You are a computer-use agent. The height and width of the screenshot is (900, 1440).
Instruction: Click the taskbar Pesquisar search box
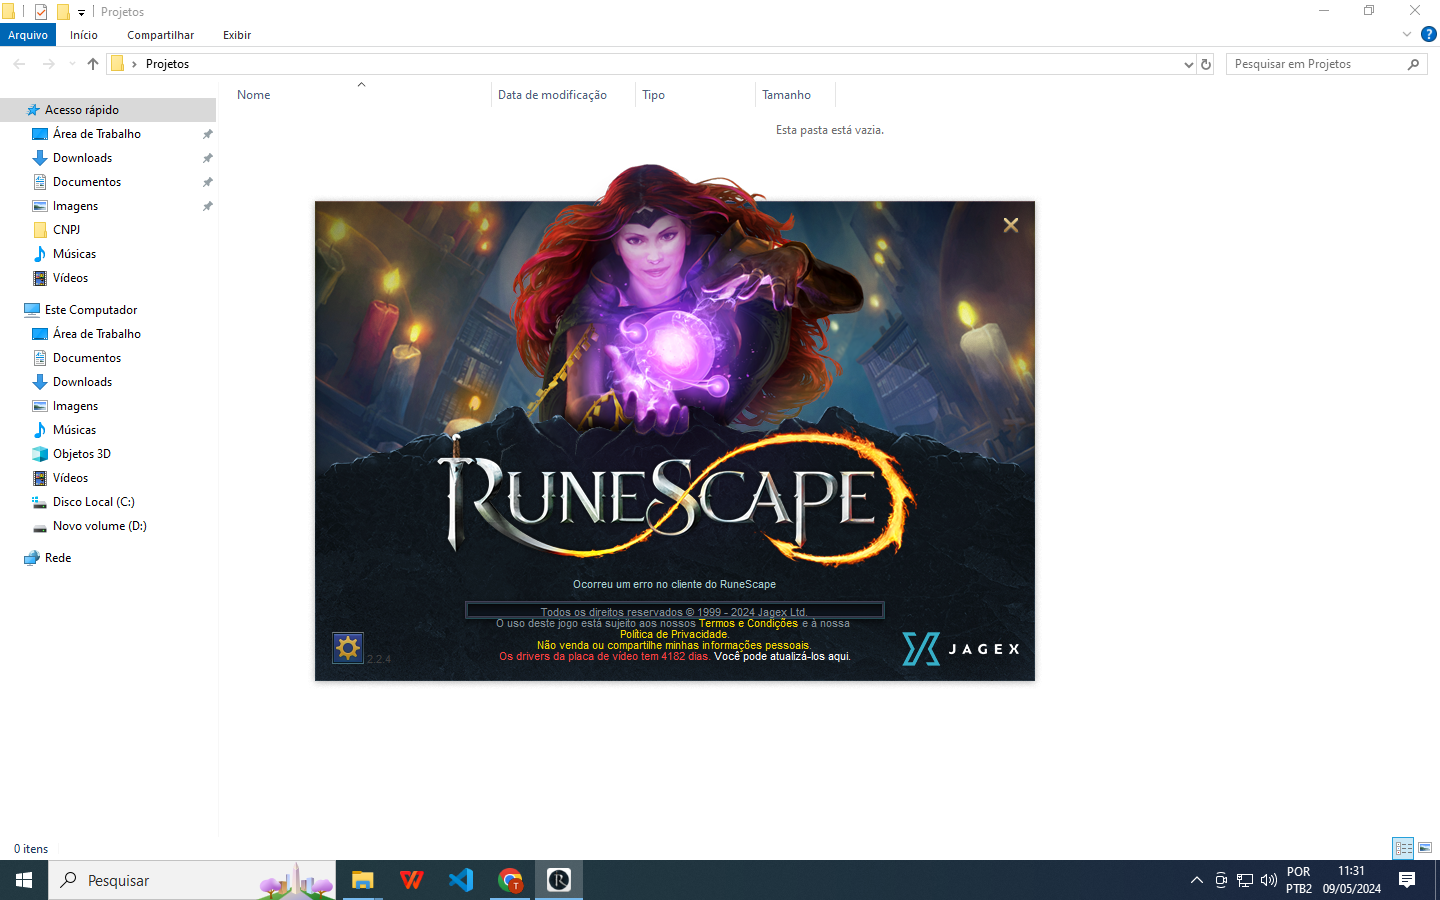(x=192, y=880)
